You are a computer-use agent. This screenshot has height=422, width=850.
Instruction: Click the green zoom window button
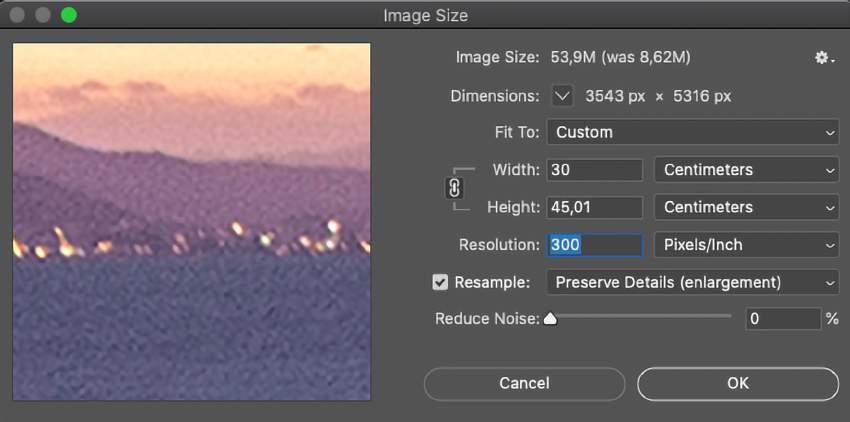tap(69, 15)
